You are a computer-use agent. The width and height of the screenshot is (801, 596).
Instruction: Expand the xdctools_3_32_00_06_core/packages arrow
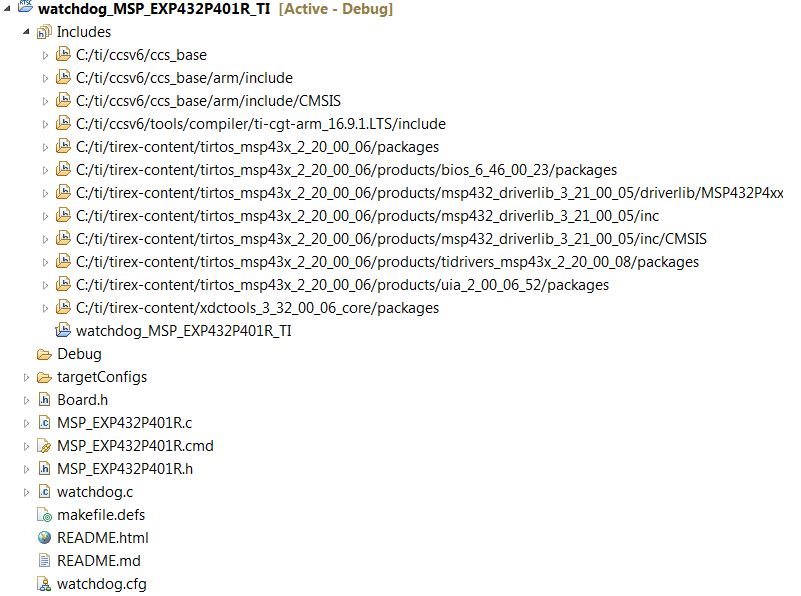[45, 308]
